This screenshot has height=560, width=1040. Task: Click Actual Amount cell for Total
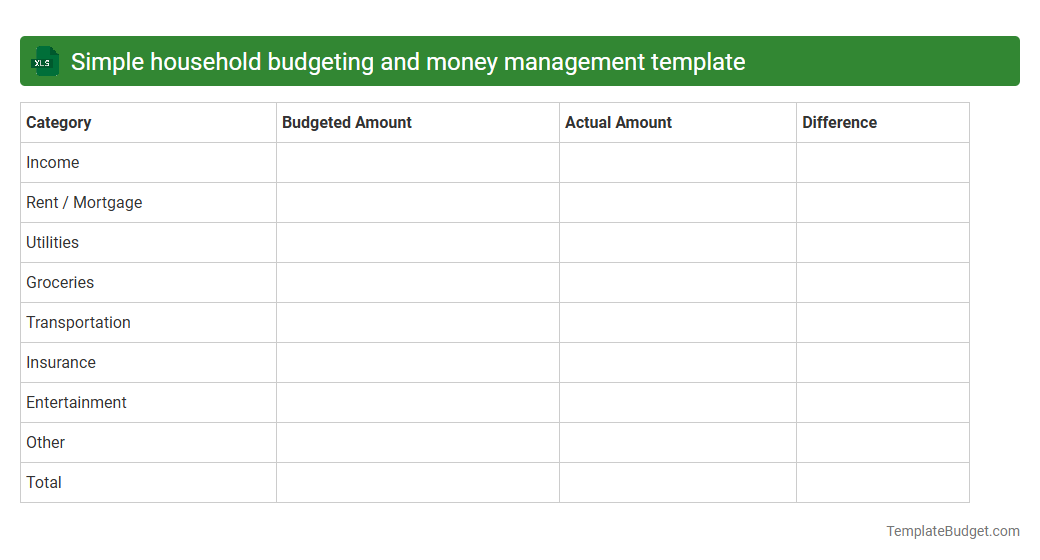coord(678,482)
